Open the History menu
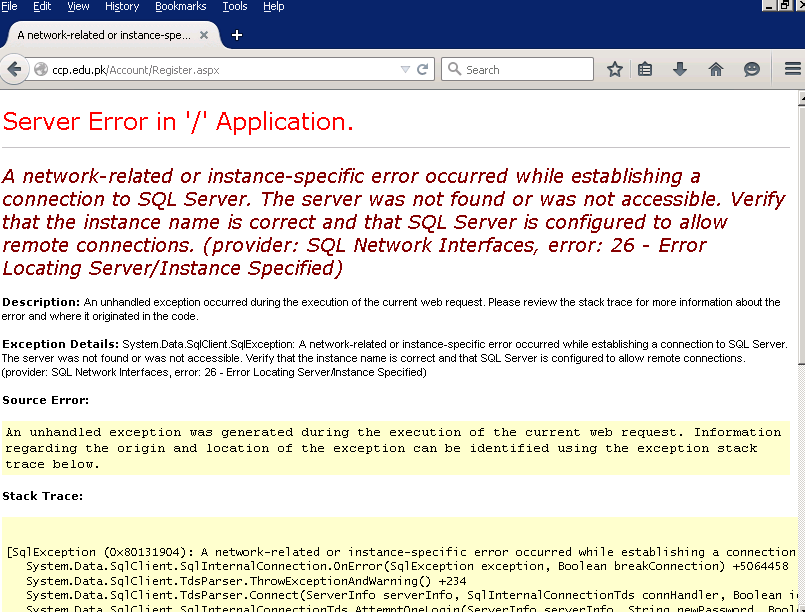 [x=122, y=6]
